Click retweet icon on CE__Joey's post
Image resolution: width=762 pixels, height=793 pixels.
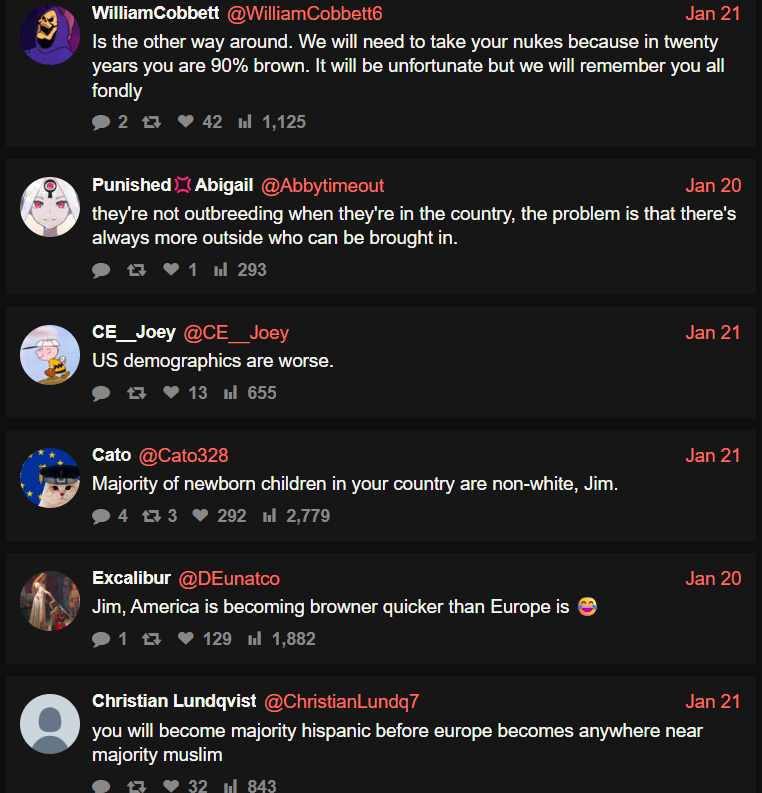point(136,393)
